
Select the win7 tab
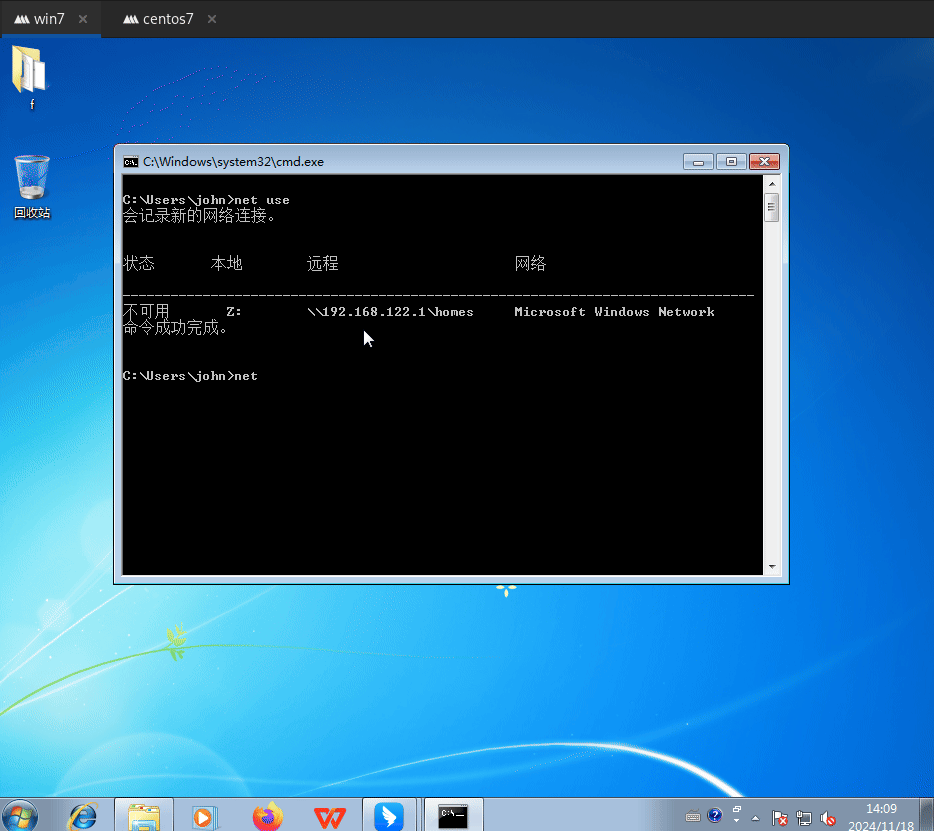[49, 19]
